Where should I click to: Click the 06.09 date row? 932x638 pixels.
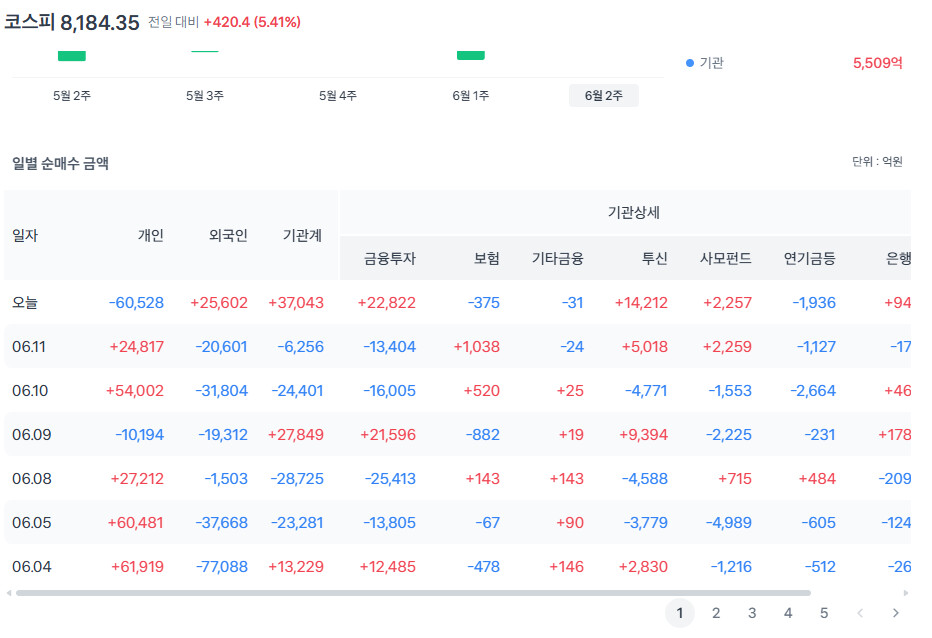pyautogui.click(x=457, y=435)
